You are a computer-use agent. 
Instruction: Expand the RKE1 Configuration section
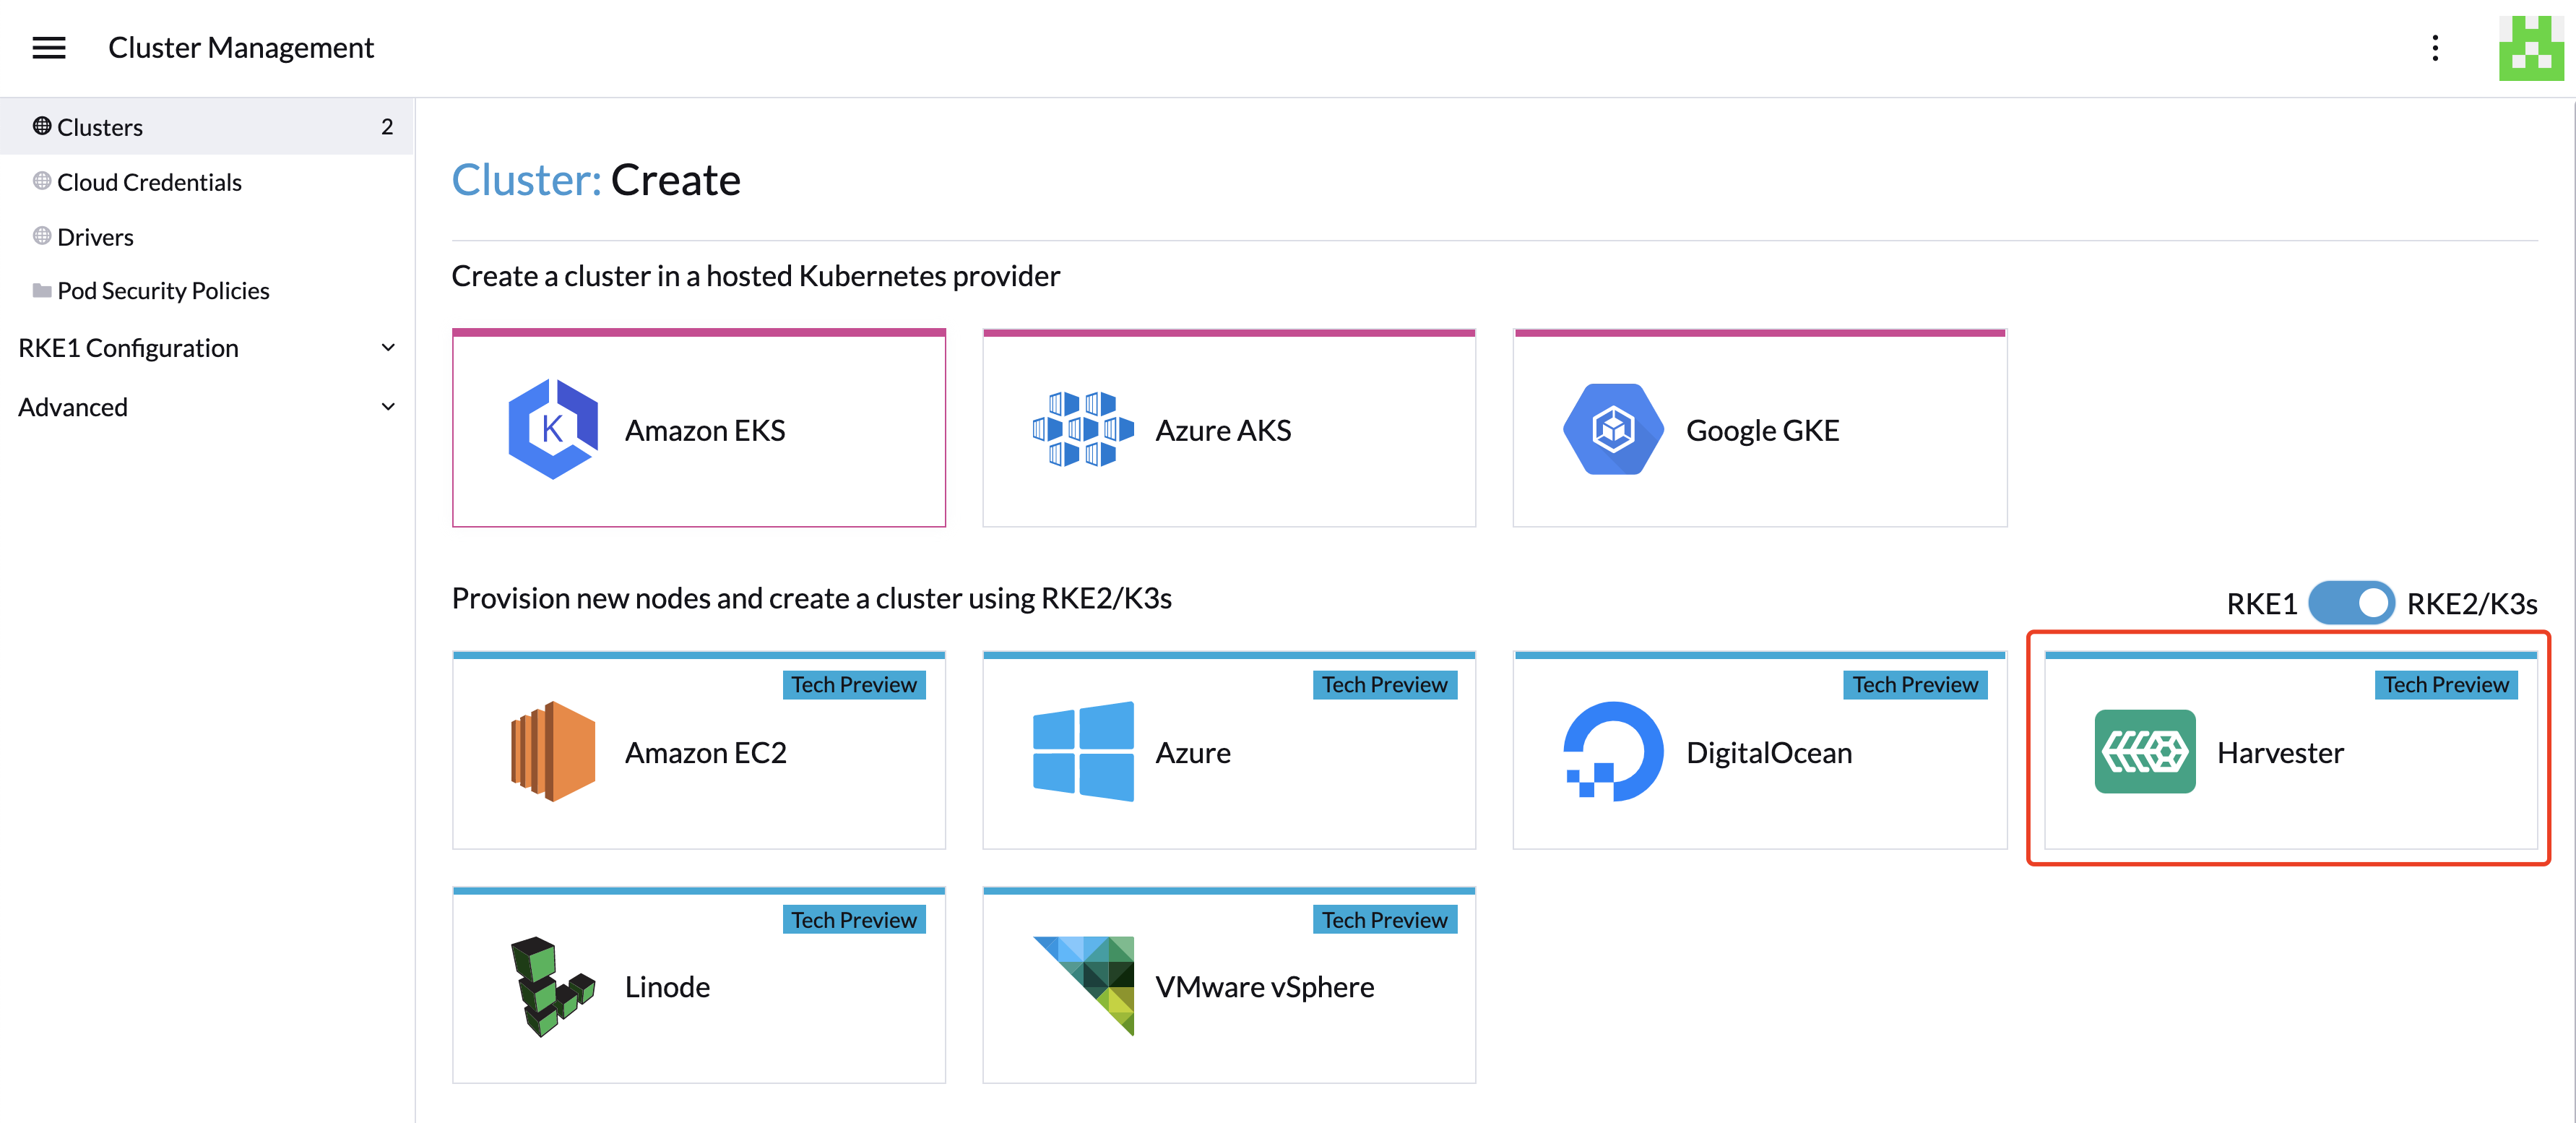click(207, 348)
